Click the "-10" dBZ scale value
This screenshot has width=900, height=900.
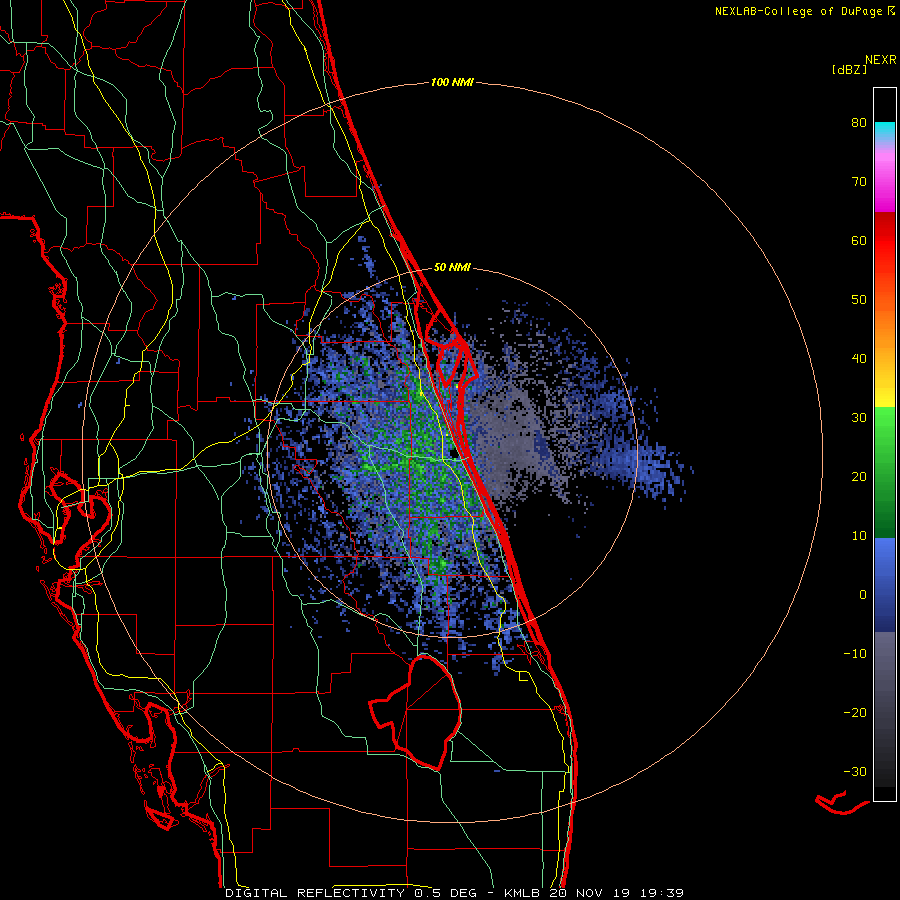pos(855,654)
